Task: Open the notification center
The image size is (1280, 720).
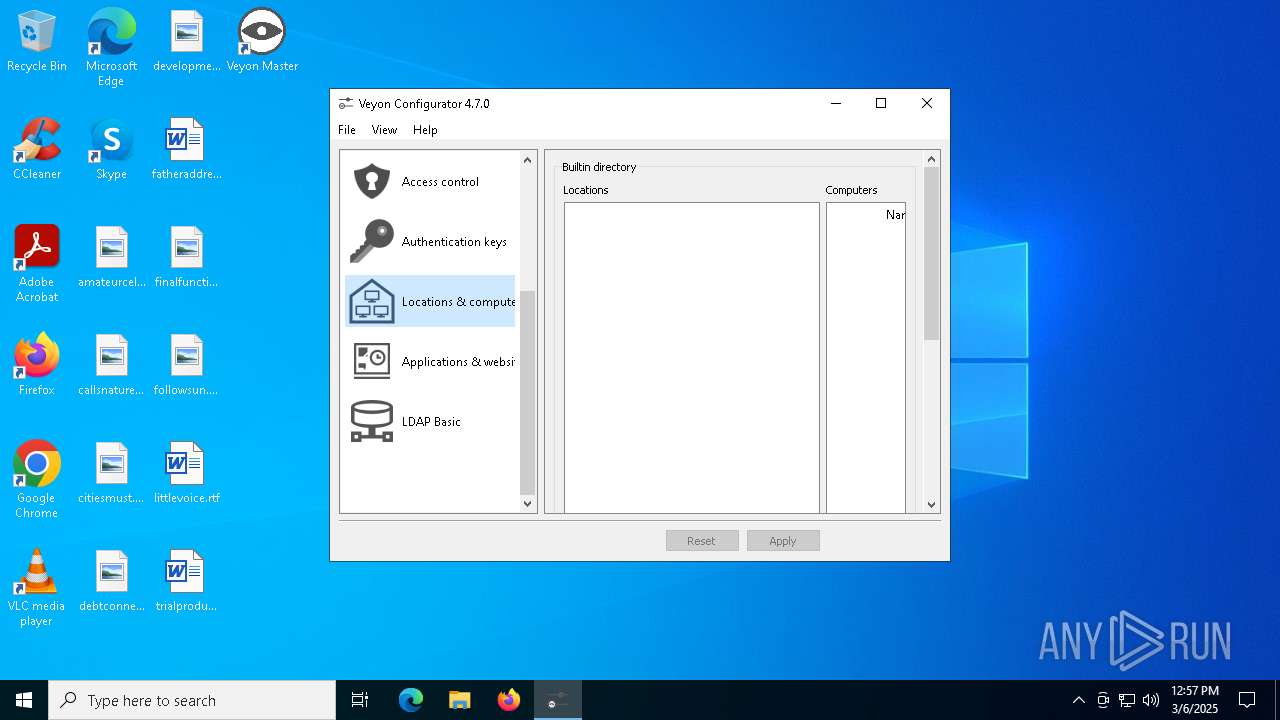Action: [1247, 700]
